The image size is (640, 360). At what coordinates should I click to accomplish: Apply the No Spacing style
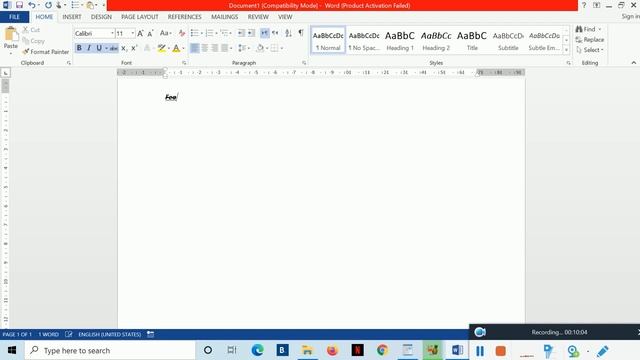[364, 40]
